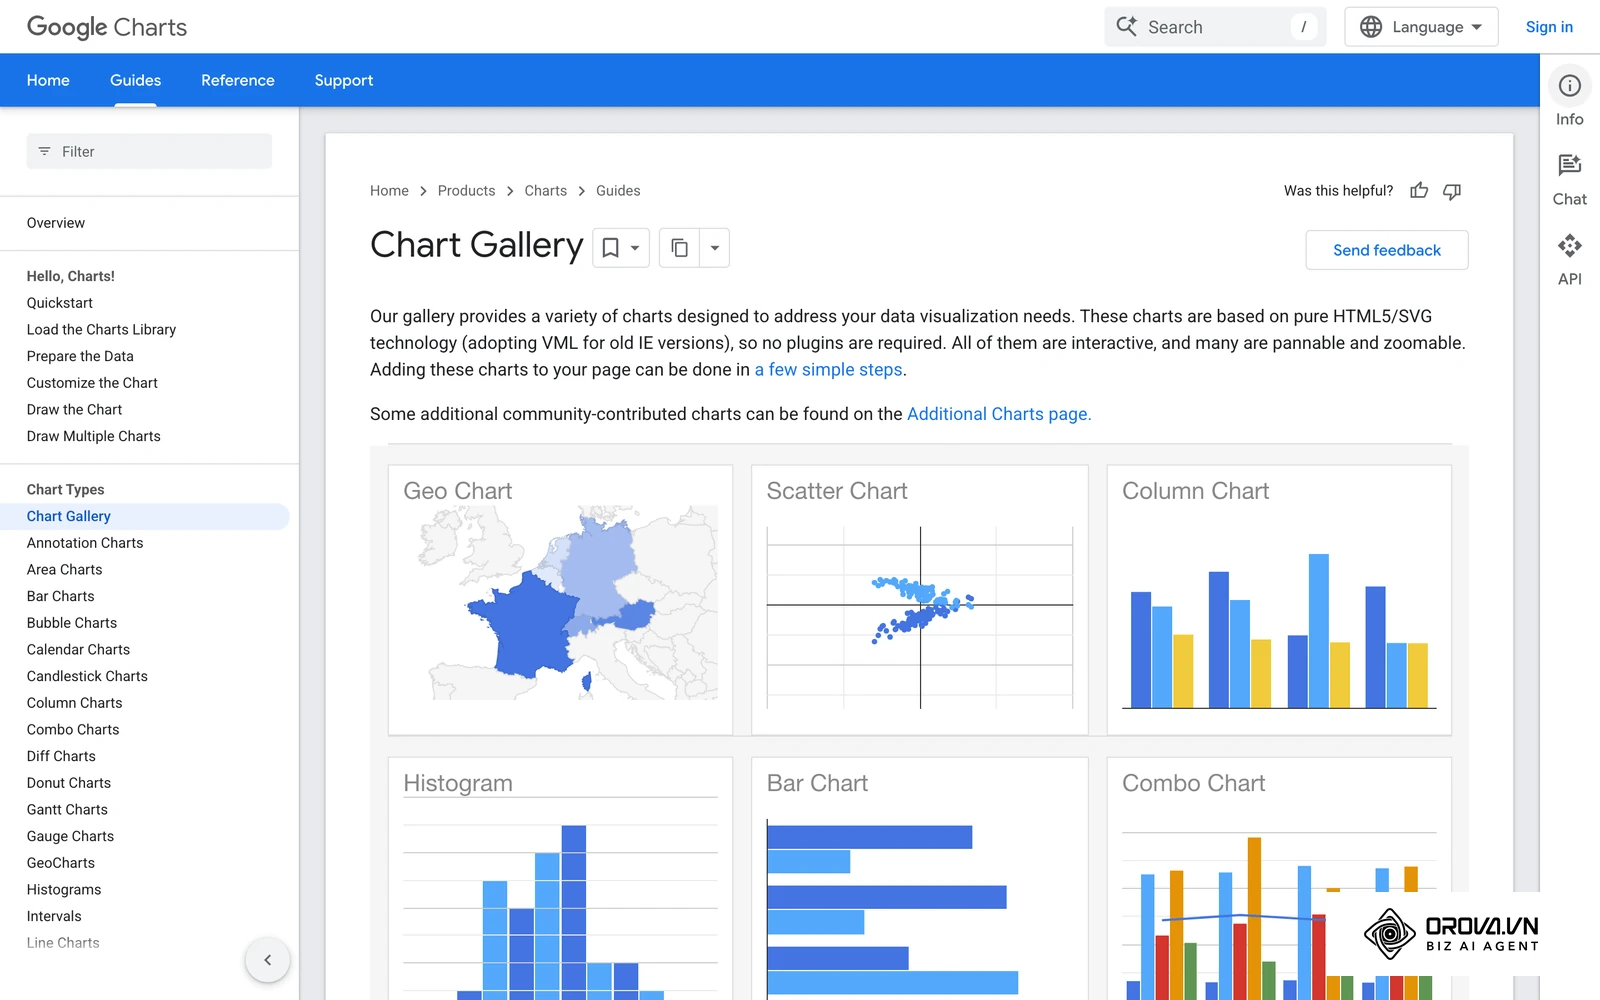This screenshot has width=1600, height=1000.
Task: Click the Send feedback button
Action: 1386,250
